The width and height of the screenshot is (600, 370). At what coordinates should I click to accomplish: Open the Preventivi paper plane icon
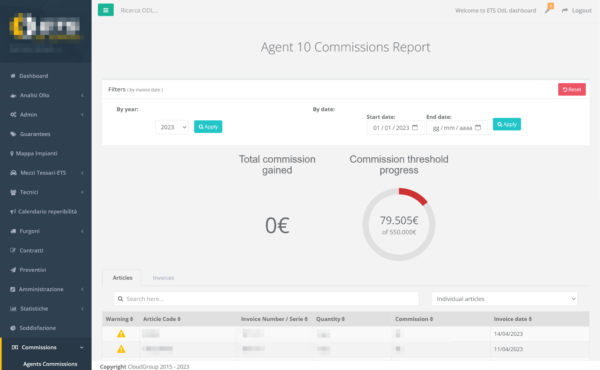click(13, 270)
